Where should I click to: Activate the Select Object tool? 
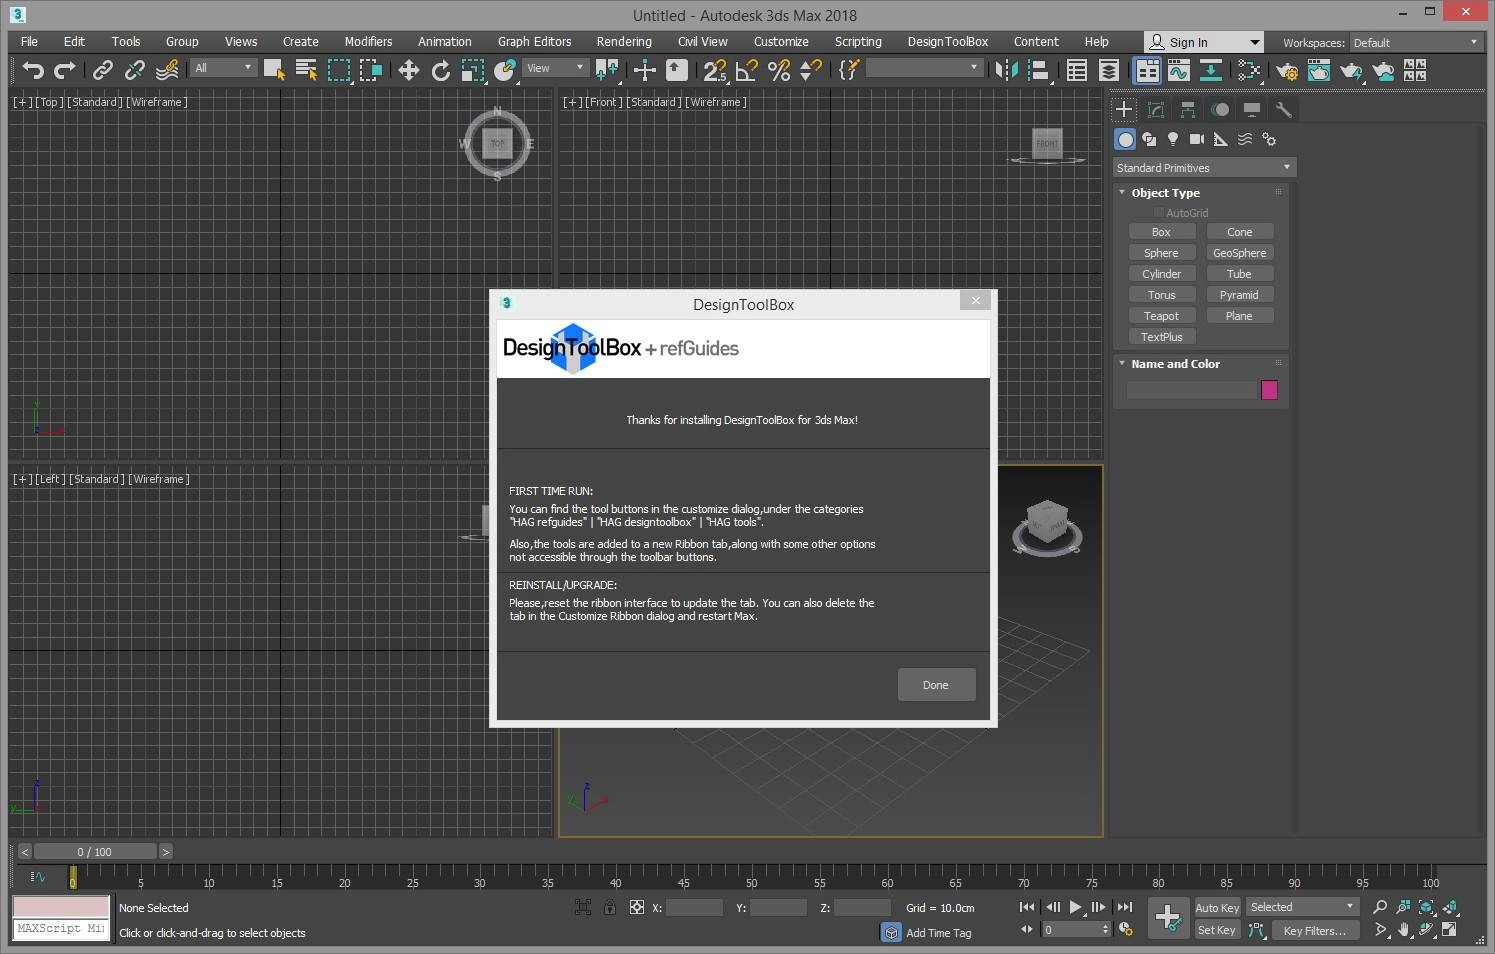tap(274, 69)
